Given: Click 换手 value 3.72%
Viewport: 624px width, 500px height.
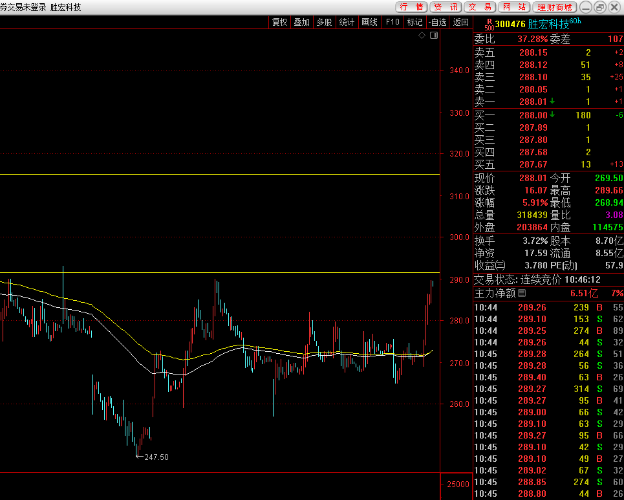Looking at the screenshot, I should coord(535,241).
